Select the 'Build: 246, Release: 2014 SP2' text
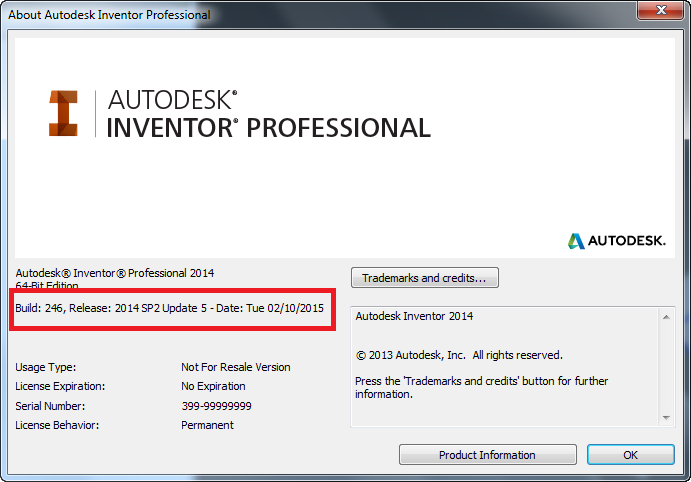 (170, 308)
